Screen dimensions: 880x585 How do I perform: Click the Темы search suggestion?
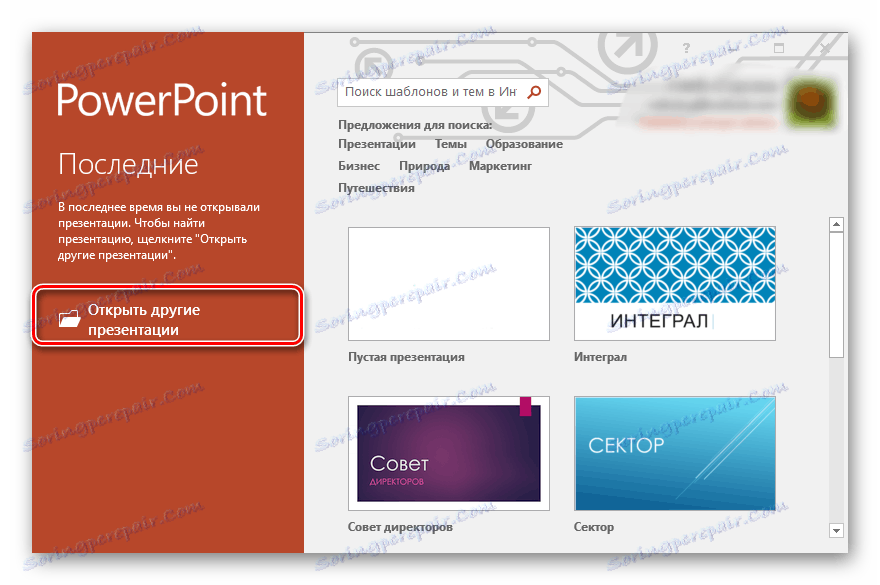click(450, 143)
